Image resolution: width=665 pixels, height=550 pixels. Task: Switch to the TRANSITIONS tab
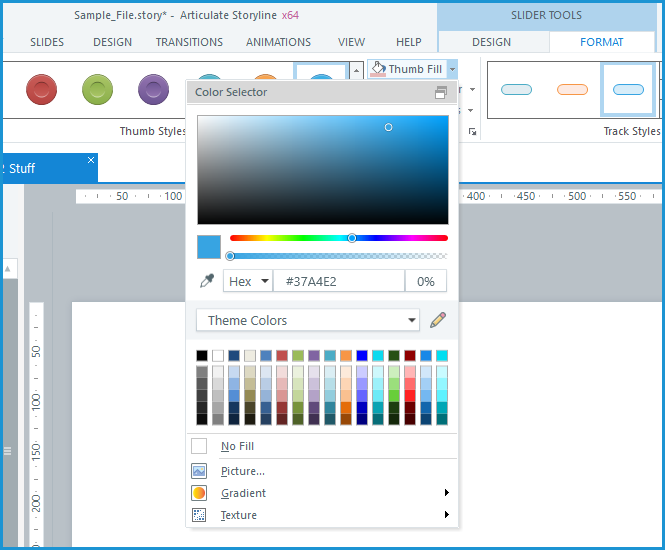point(189,42)
